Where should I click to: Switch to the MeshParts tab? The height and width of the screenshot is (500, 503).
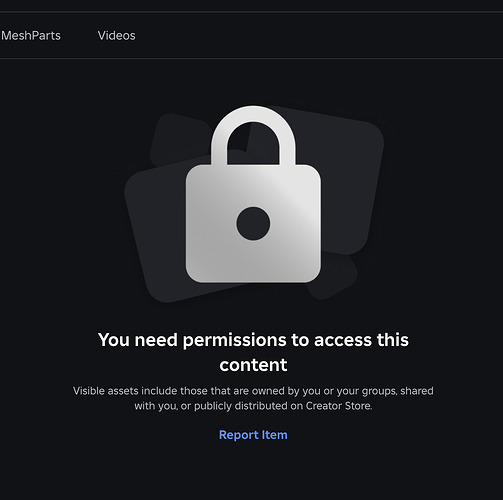(x=31, y=35)
